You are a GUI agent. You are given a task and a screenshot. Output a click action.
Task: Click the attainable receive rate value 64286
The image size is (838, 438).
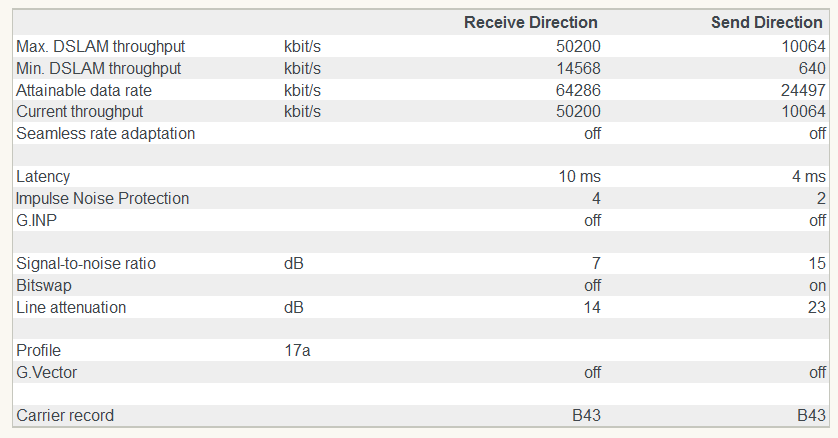579,90
